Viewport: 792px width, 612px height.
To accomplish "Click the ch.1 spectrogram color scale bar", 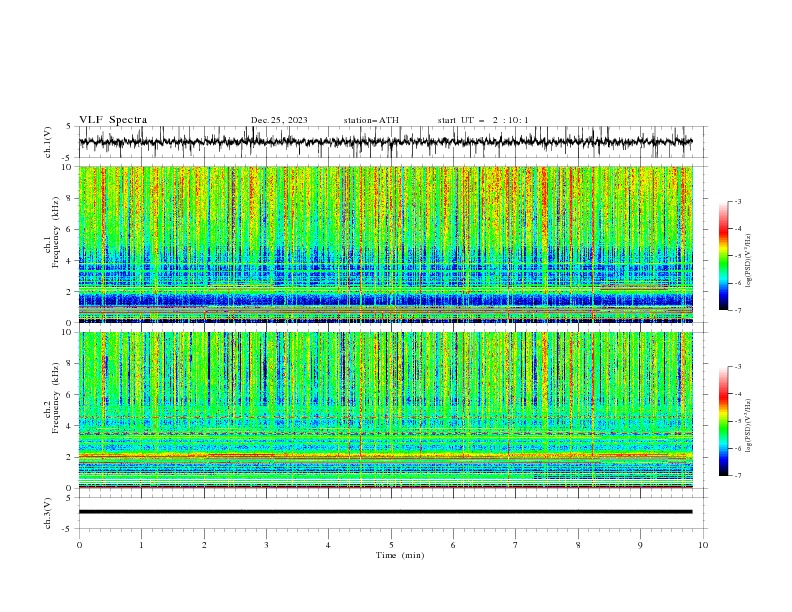I will point(723,256).
